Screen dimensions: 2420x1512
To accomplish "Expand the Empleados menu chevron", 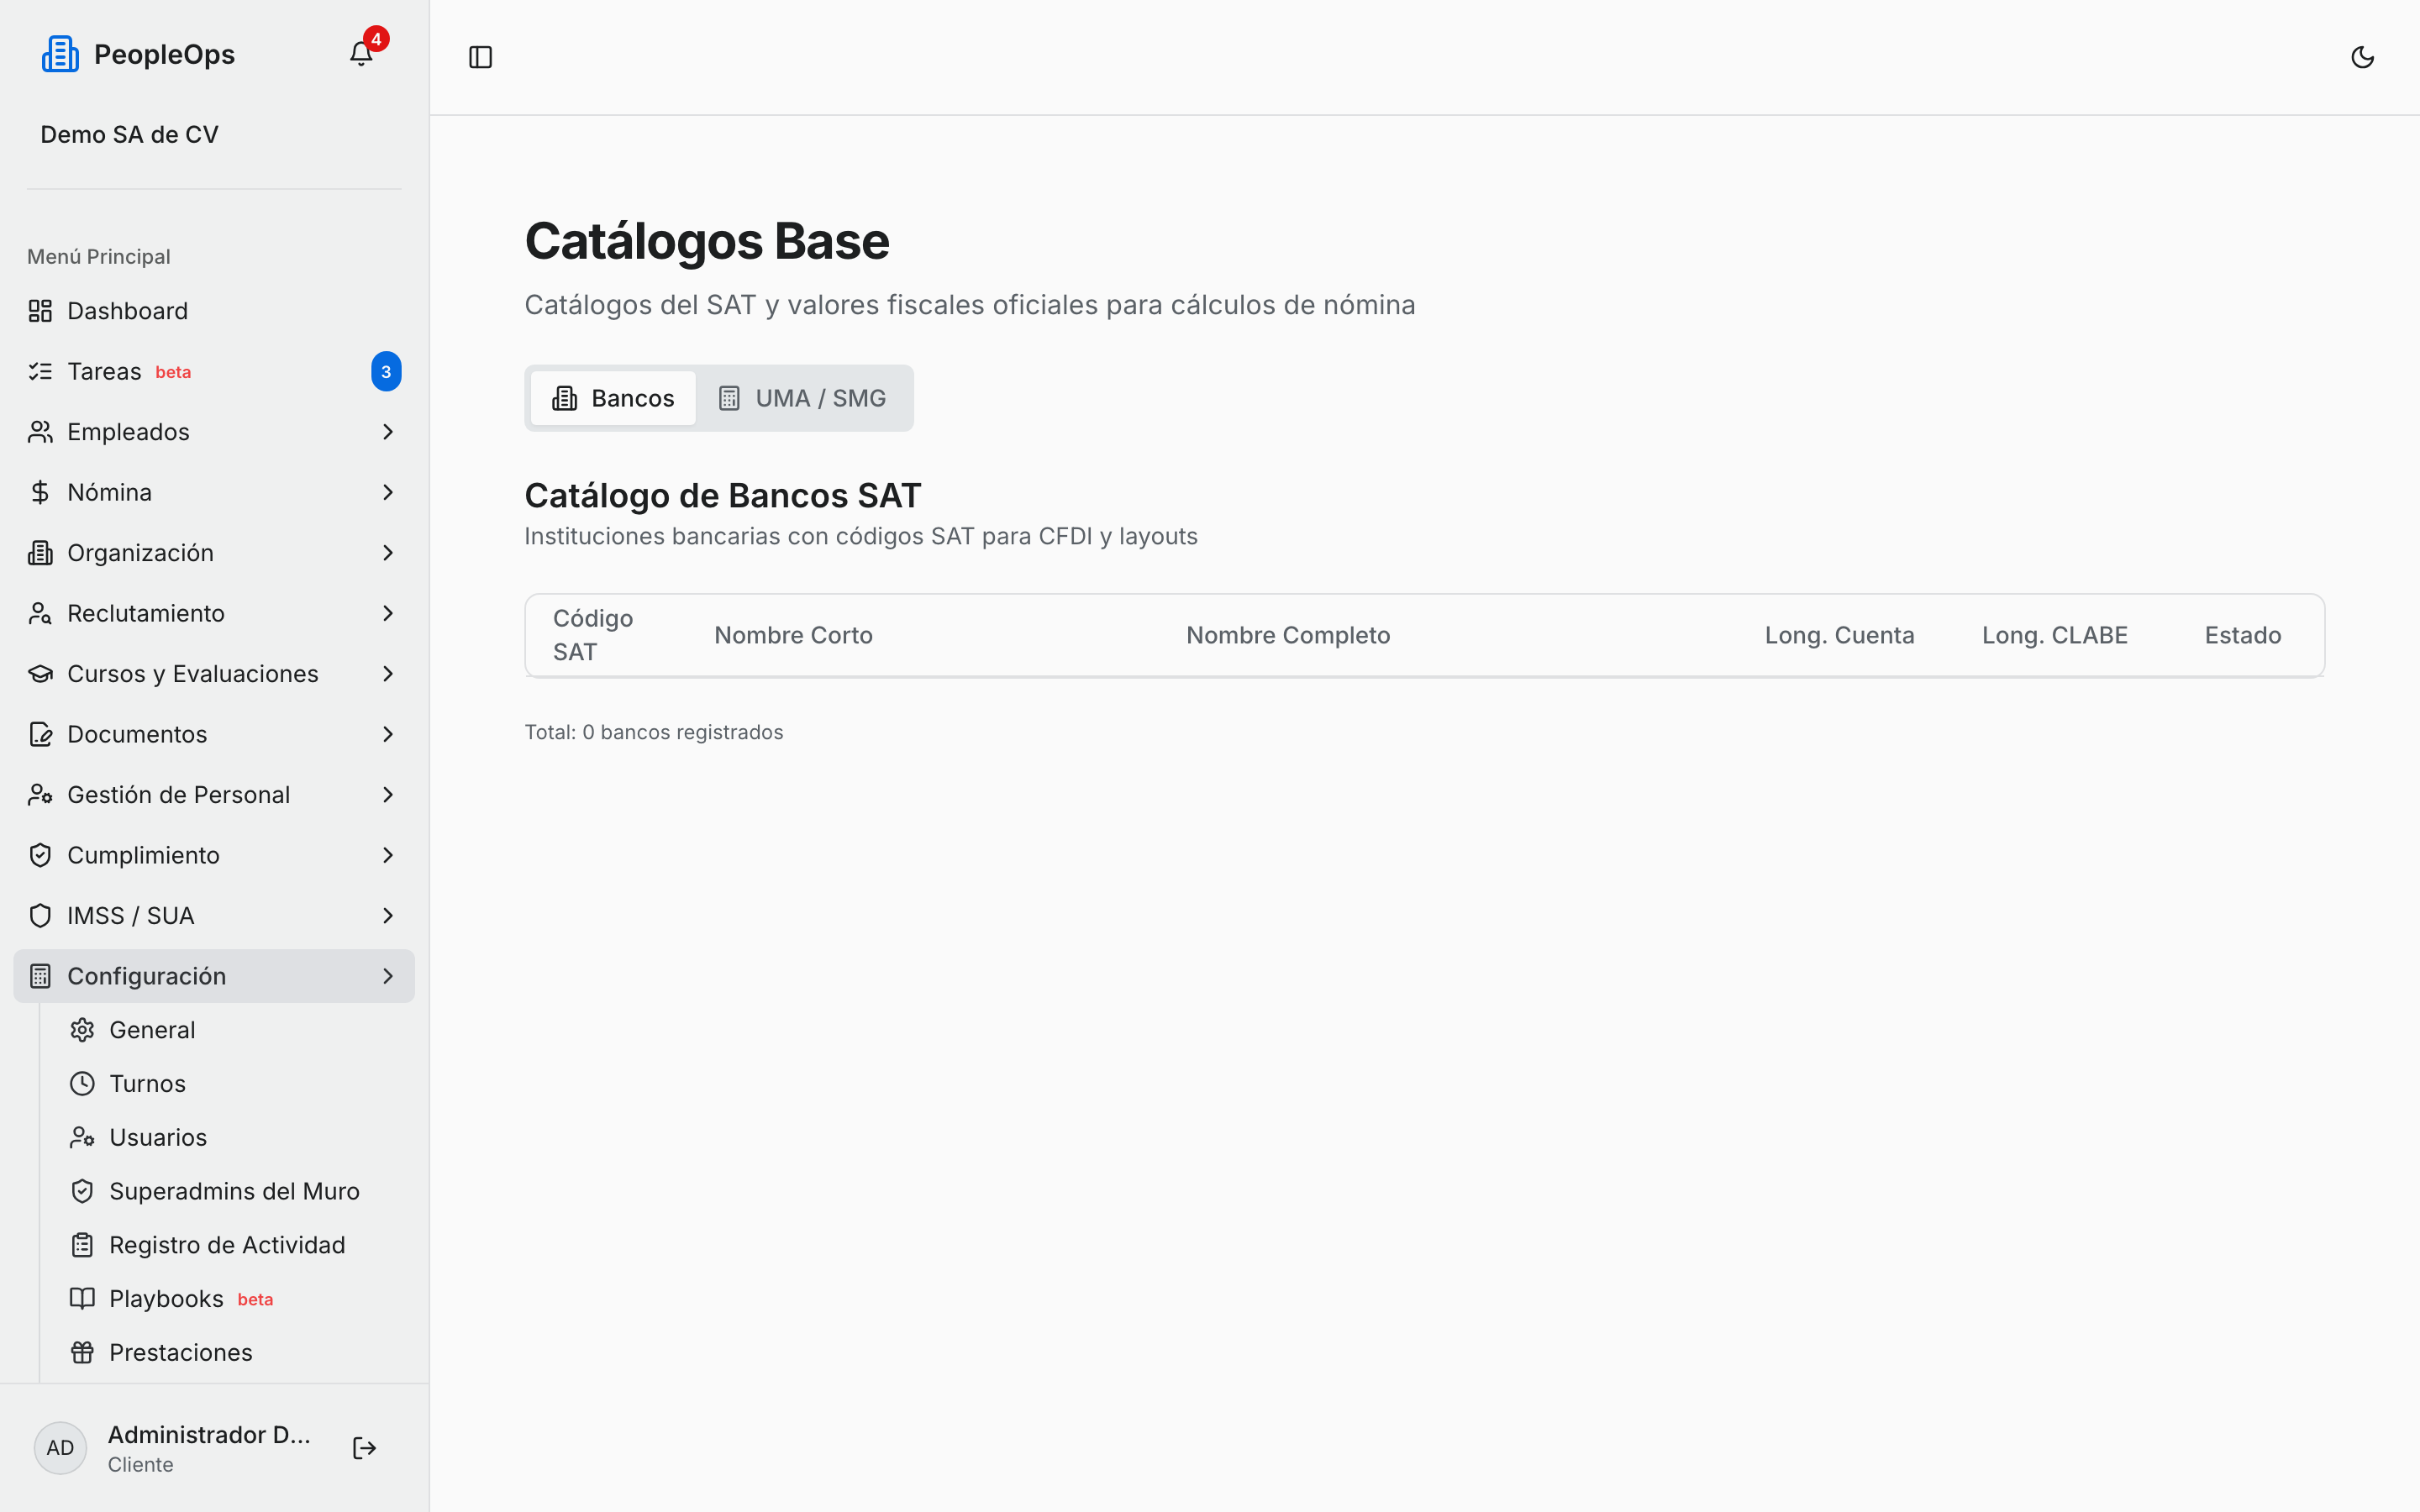I will tap(388, 432).
